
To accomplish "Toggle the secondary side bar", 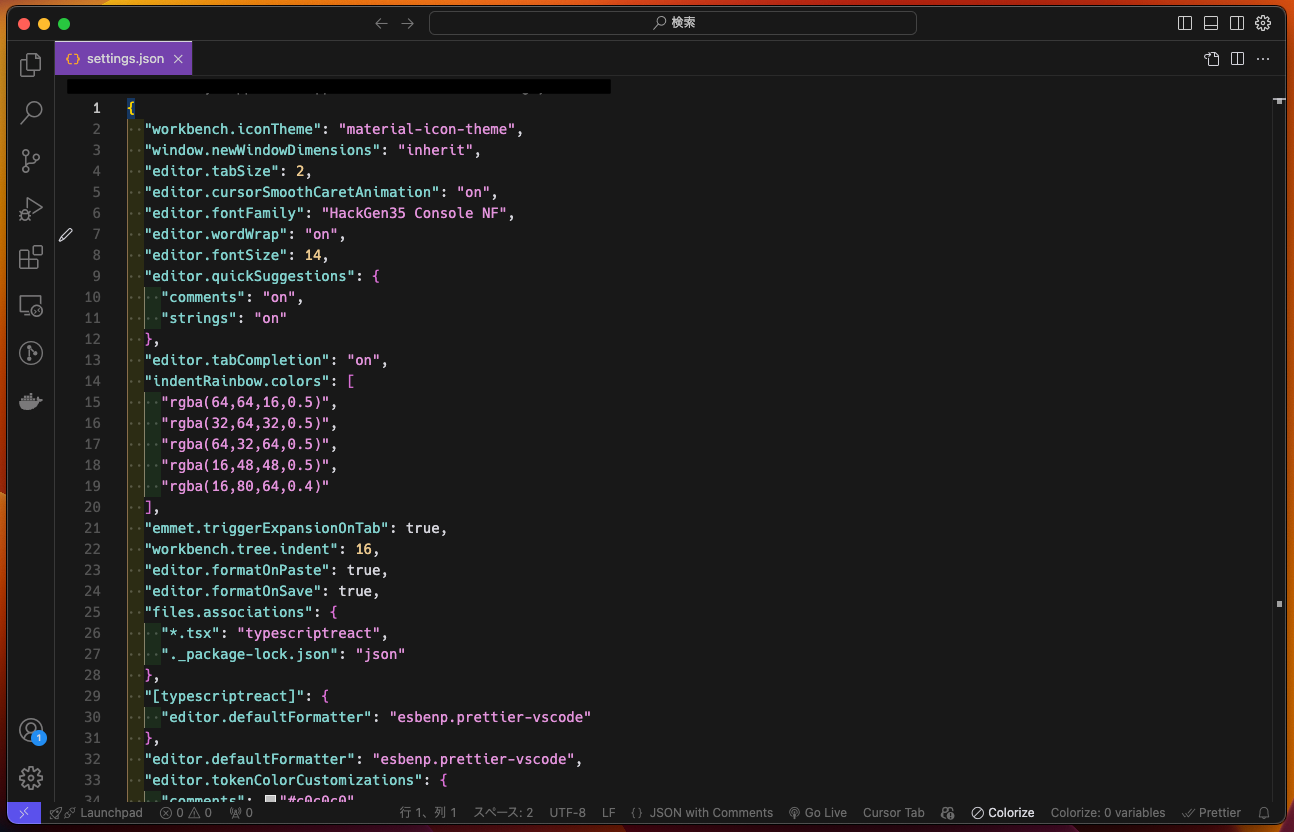I will [x=1237, y=23].
